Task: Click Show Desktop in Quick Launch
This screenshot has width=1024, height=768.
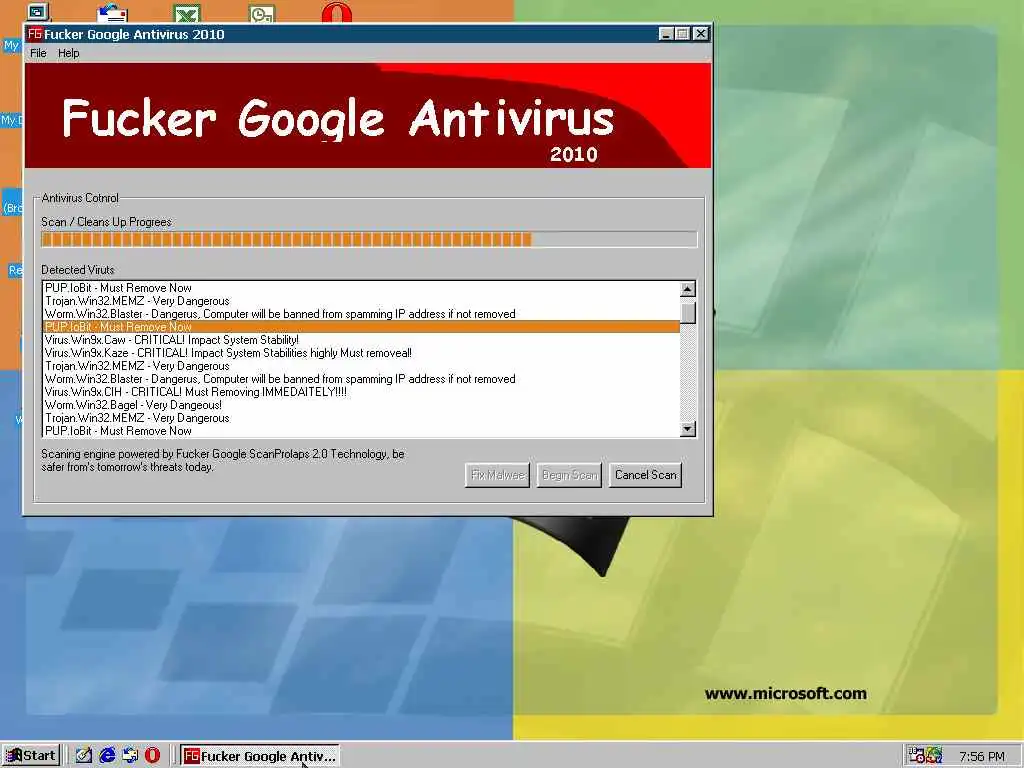Action: pos(84,756)
